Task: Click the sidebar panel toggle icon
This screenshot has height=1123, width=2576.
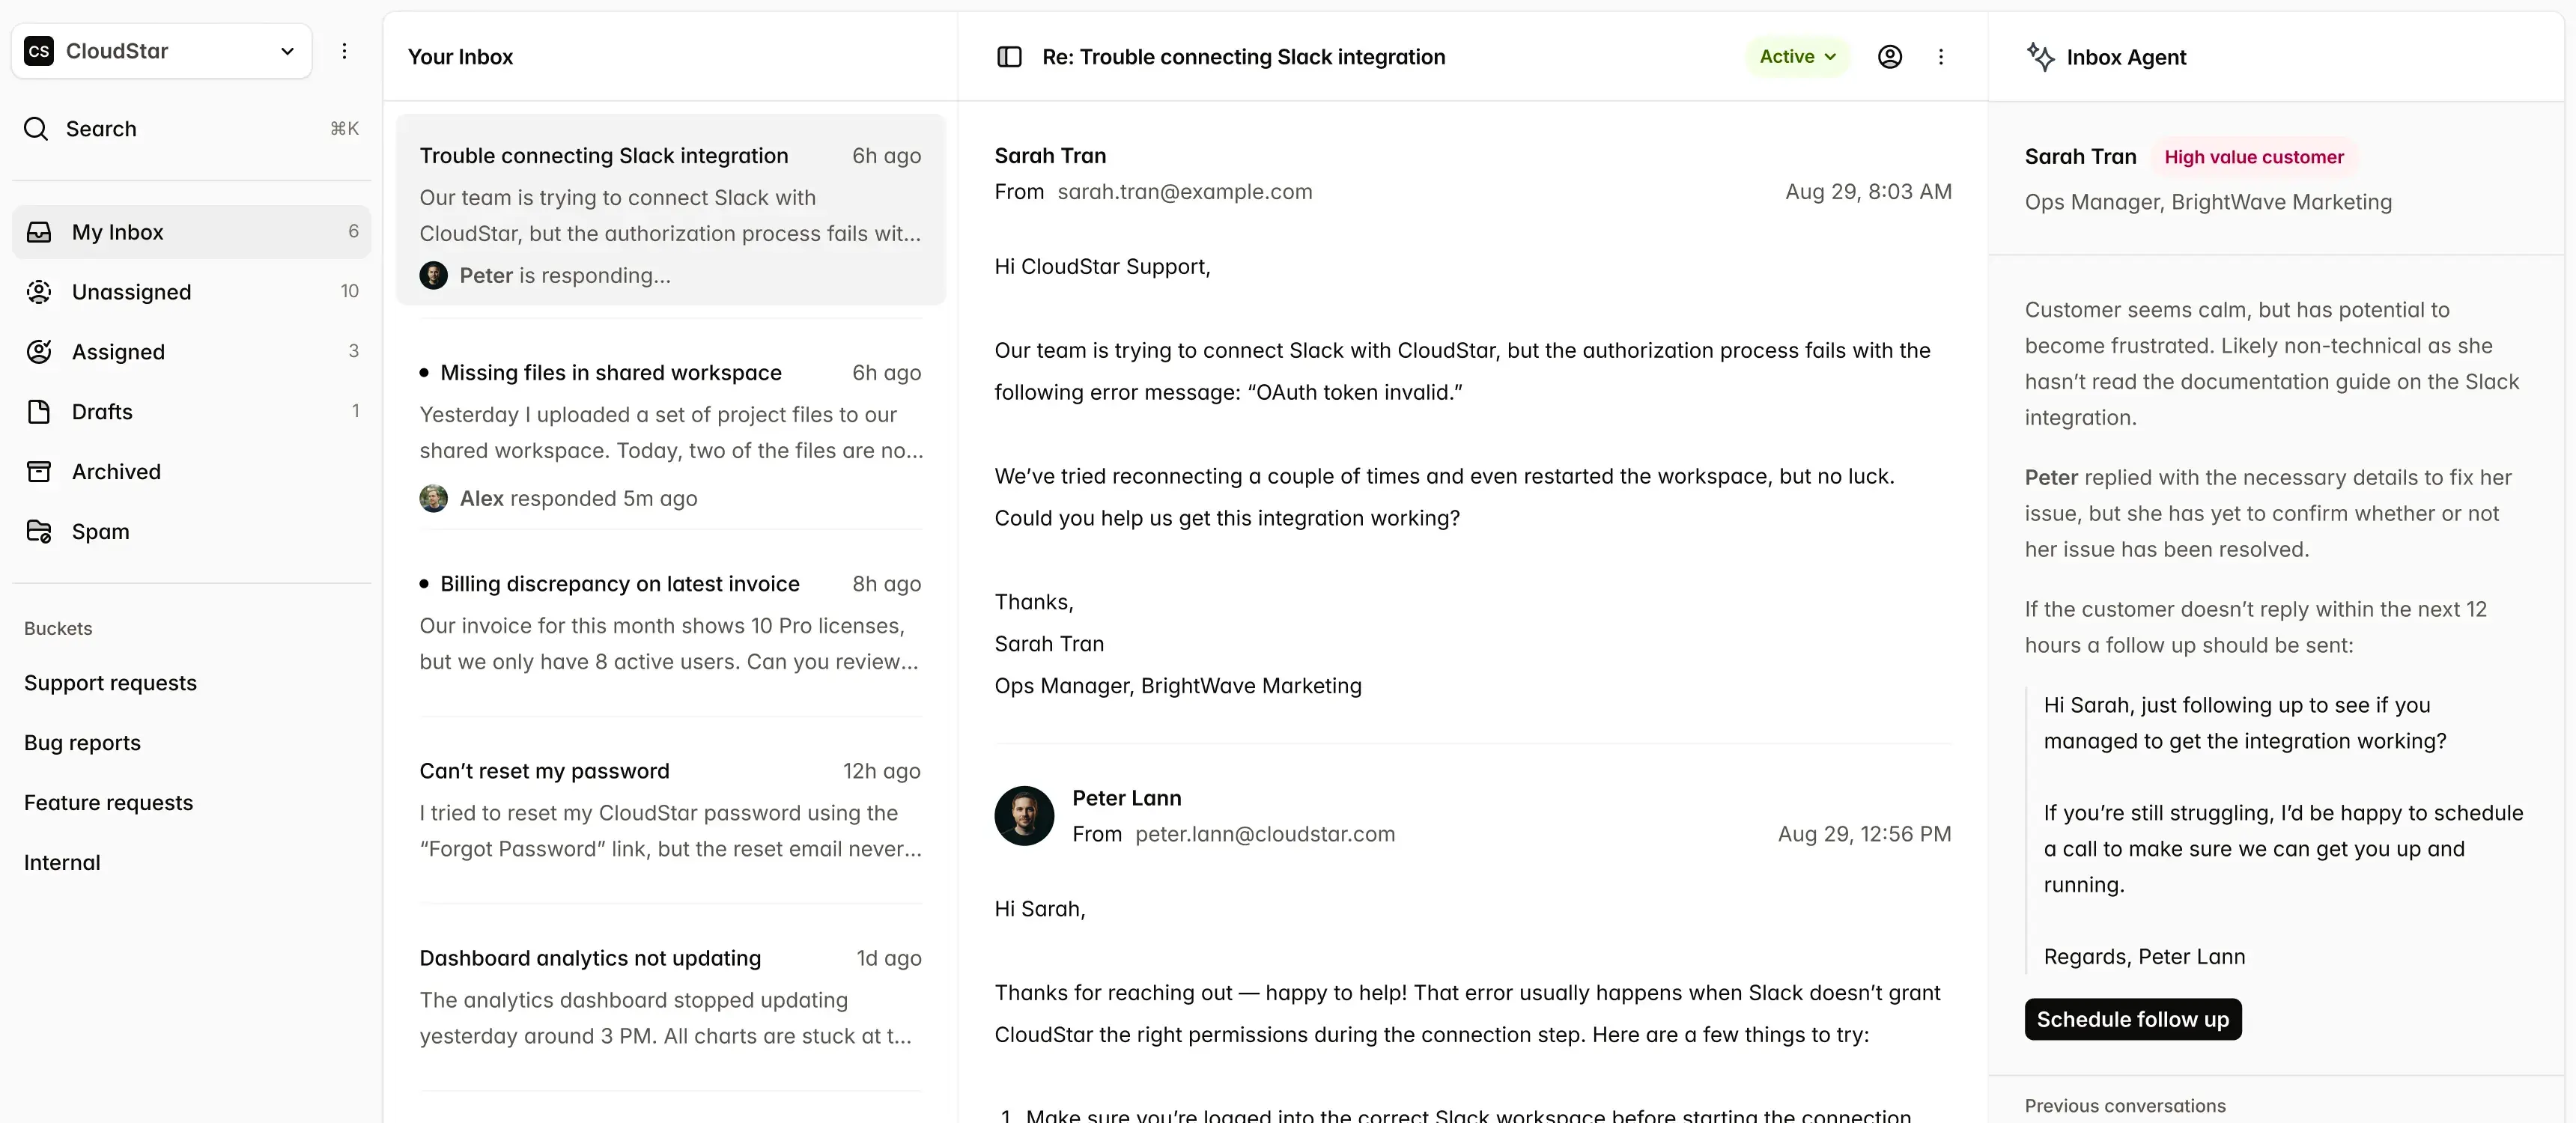Action: [1009, 57]
